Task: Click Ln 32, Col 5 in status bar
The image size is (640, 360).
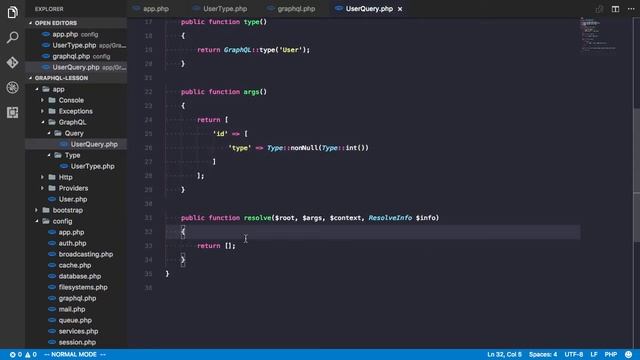Action: tap(504, 354)
